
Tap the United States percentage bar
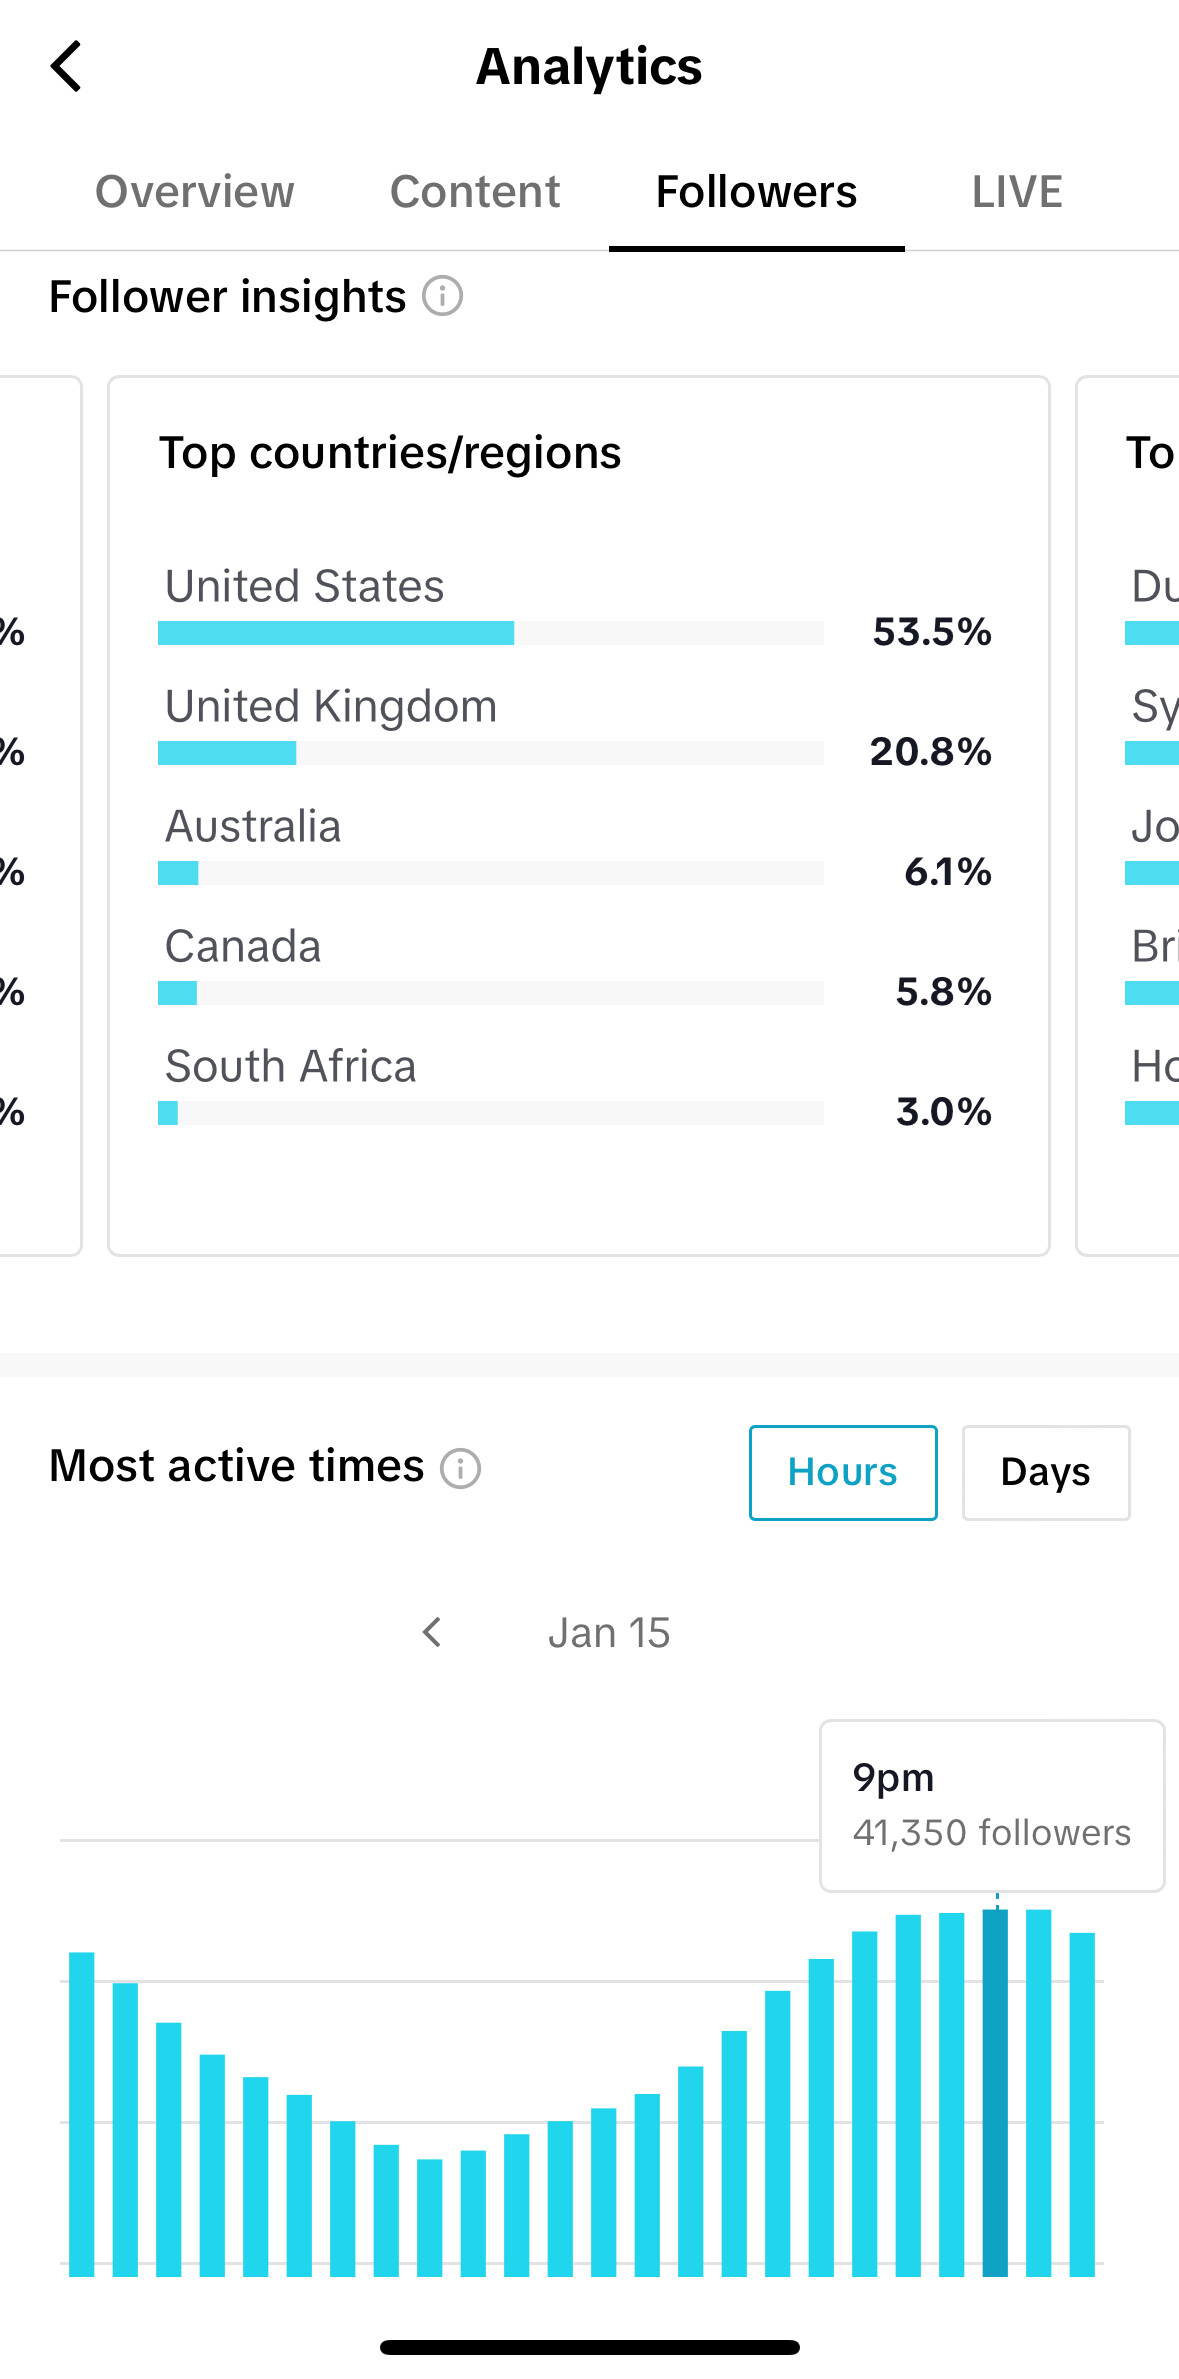pyautogui.click(x=490, y=633)
